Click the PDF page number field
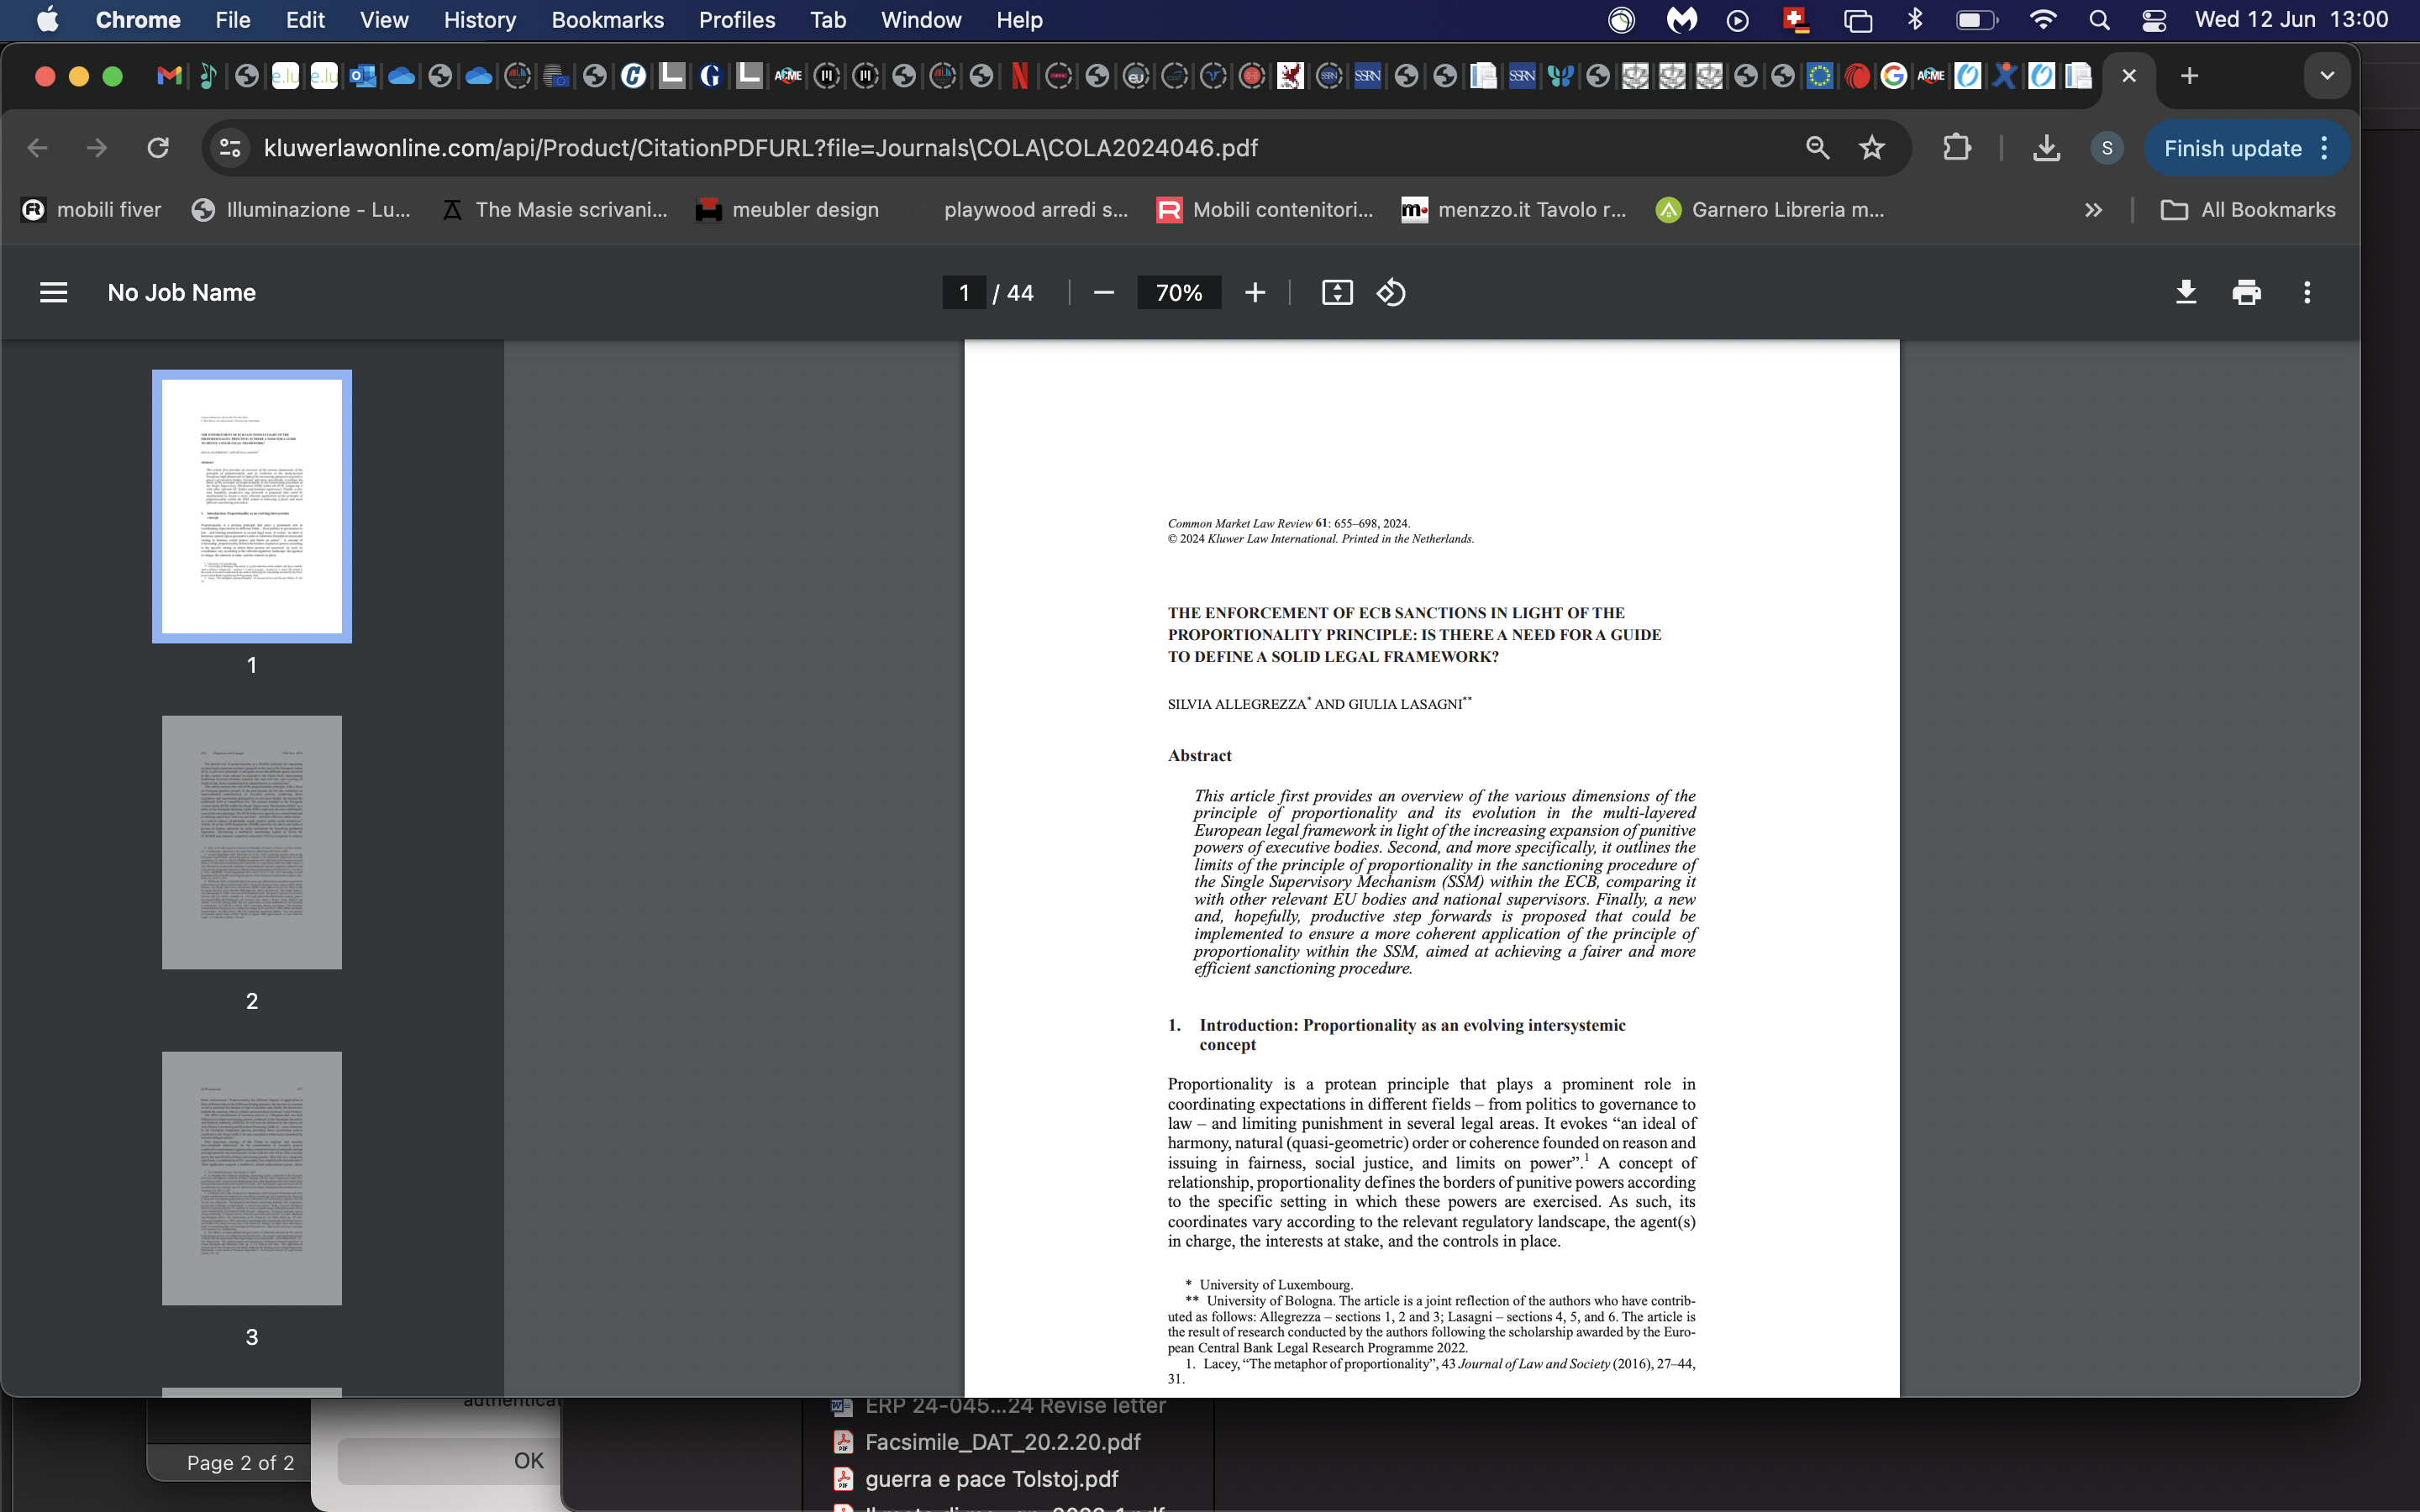The image size is (2420, 1512). (963, 292)
